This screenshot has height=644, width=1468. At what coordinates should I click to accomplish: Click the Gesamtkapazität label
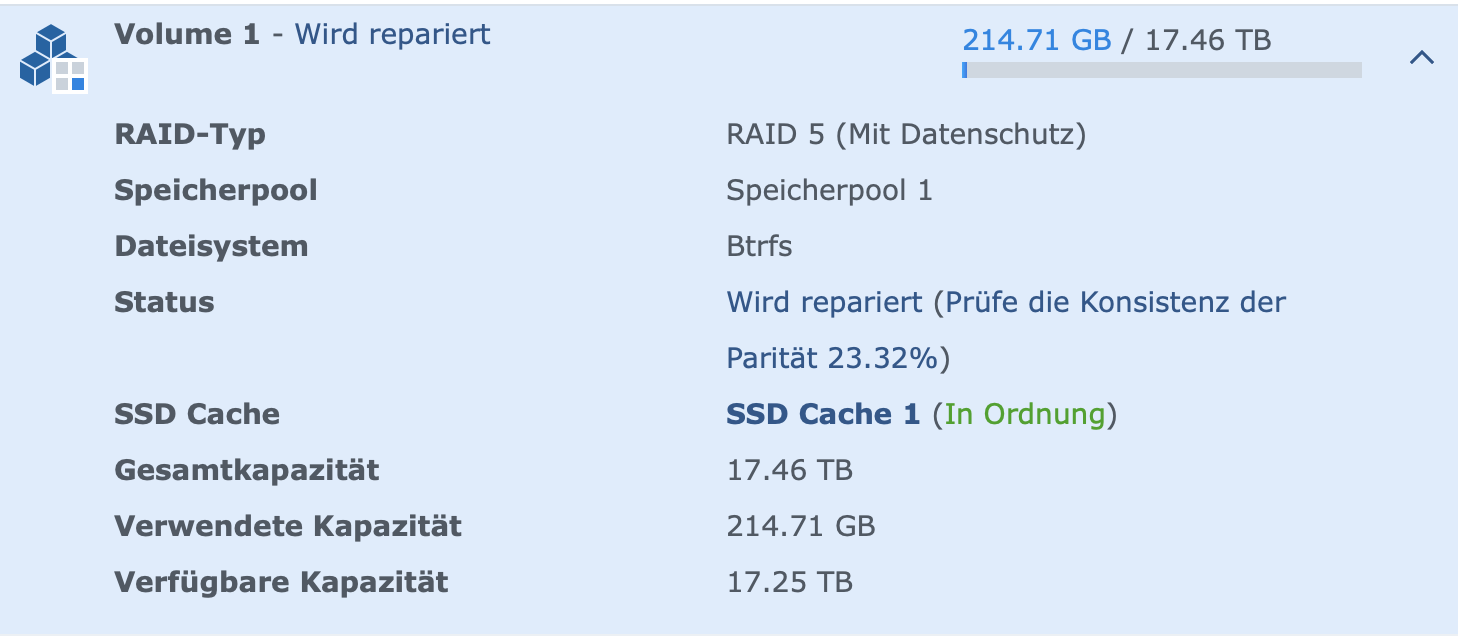coord(247,470)
